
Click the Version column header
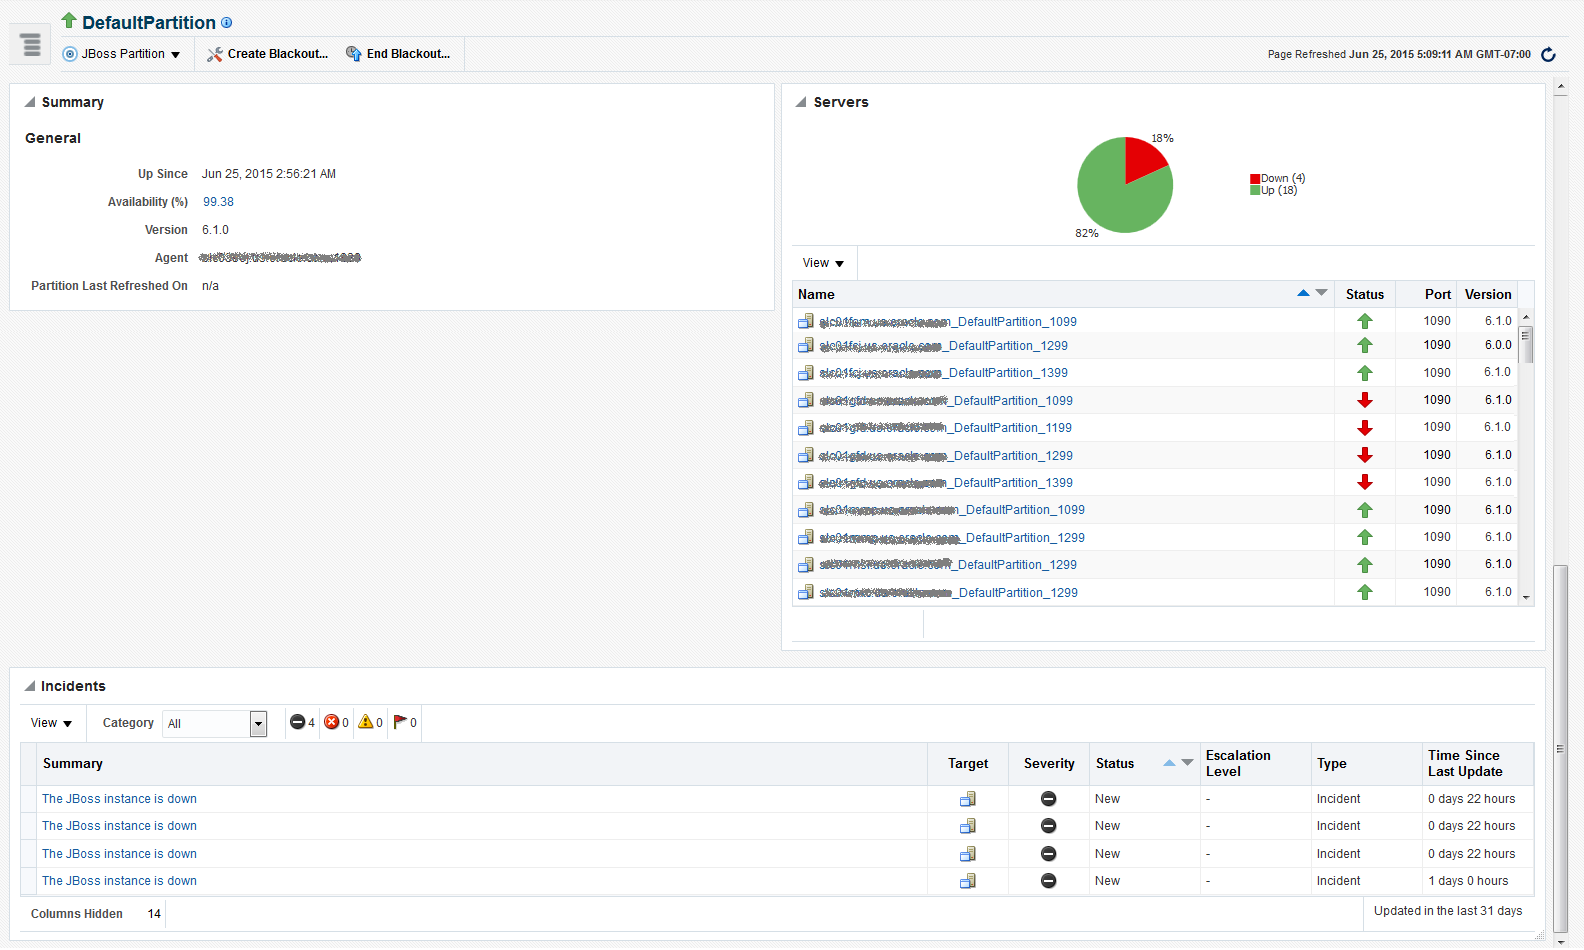tap(1488, 294)
